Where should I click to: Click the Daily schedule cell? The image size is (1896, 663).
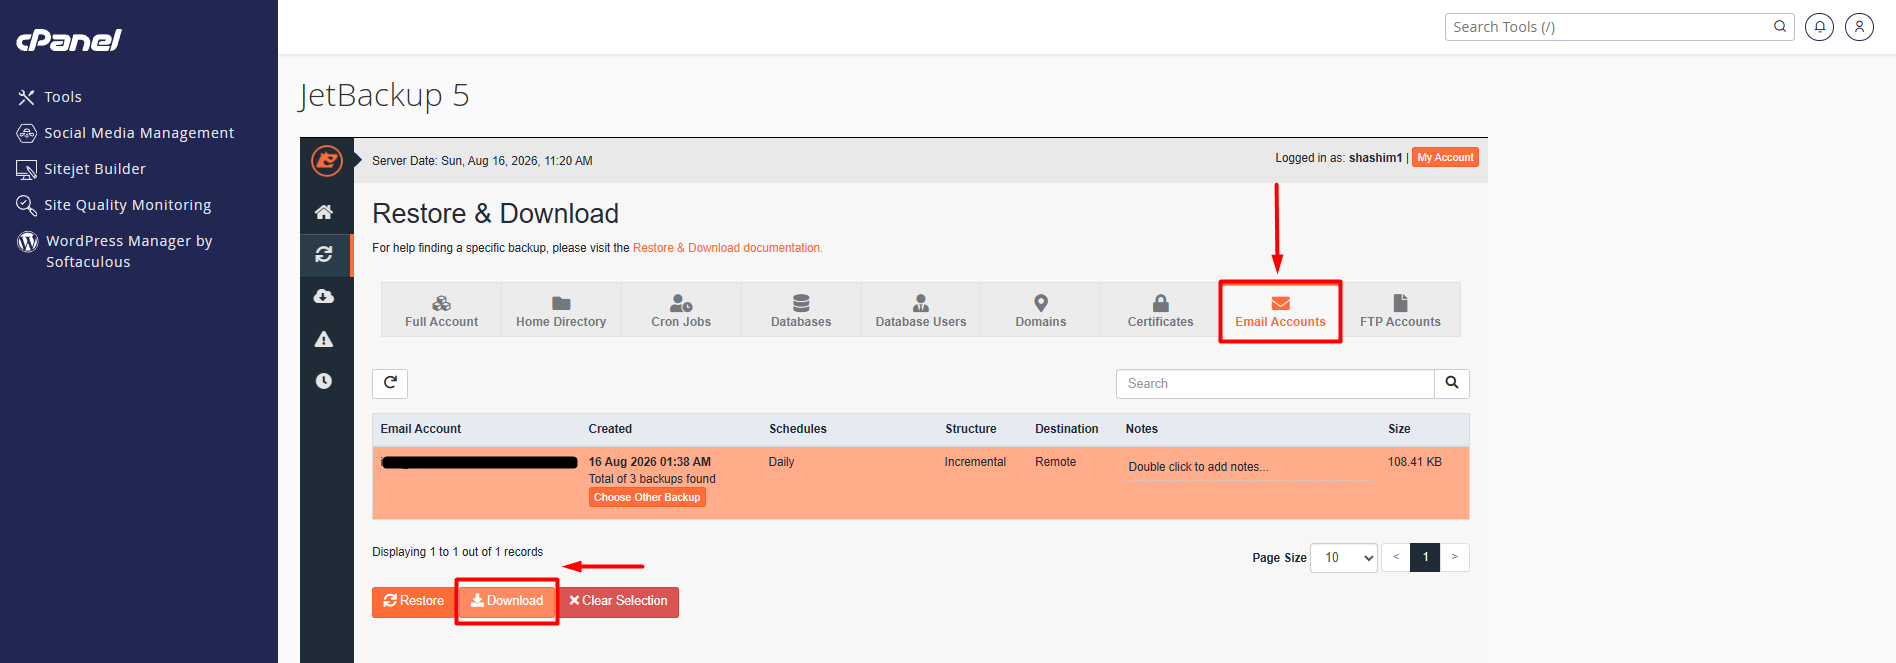[781, 462]
